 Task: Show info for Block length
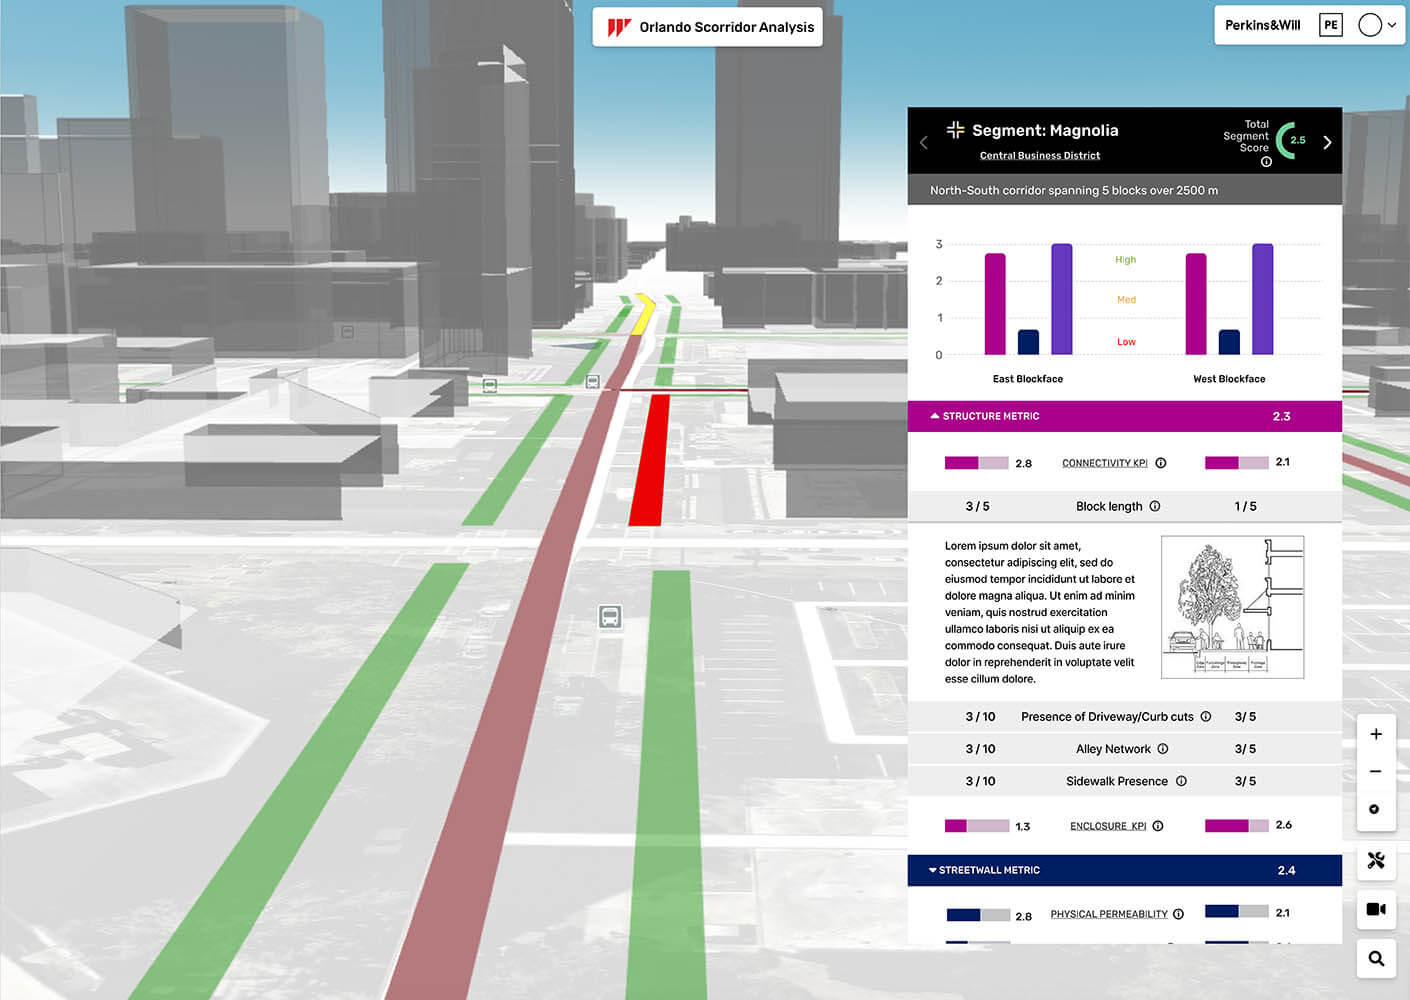click(x=1155, y=506)
